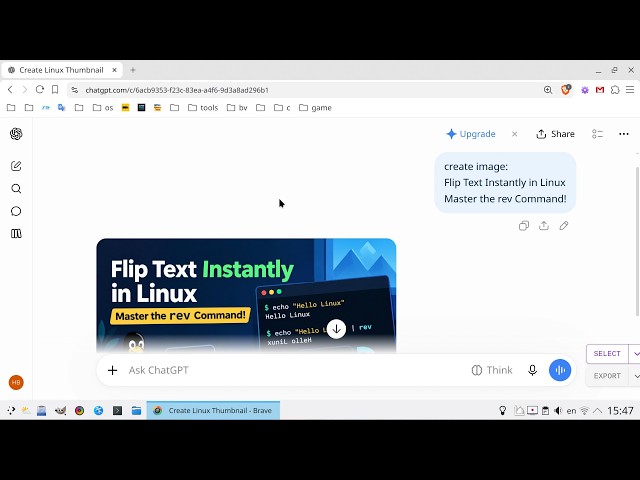Open the 'tools' bookmarks folder
Viewport: 640px width, 480px height.
click(203, 108)
